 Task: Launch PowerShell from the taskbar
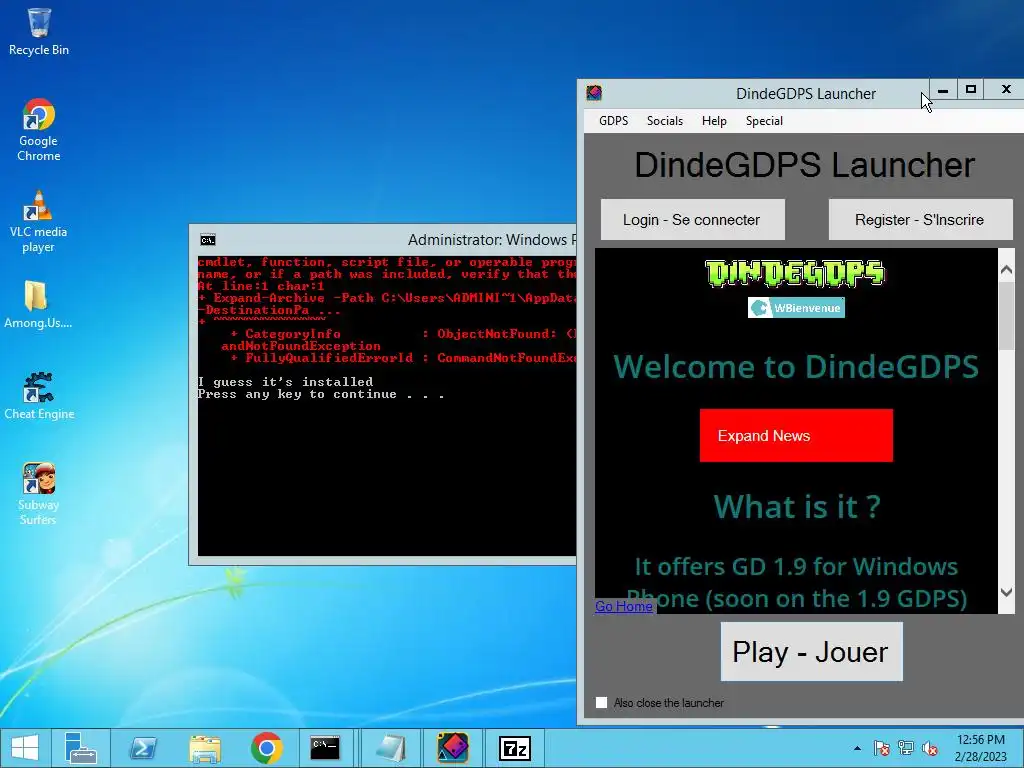[x=142, y=748]
